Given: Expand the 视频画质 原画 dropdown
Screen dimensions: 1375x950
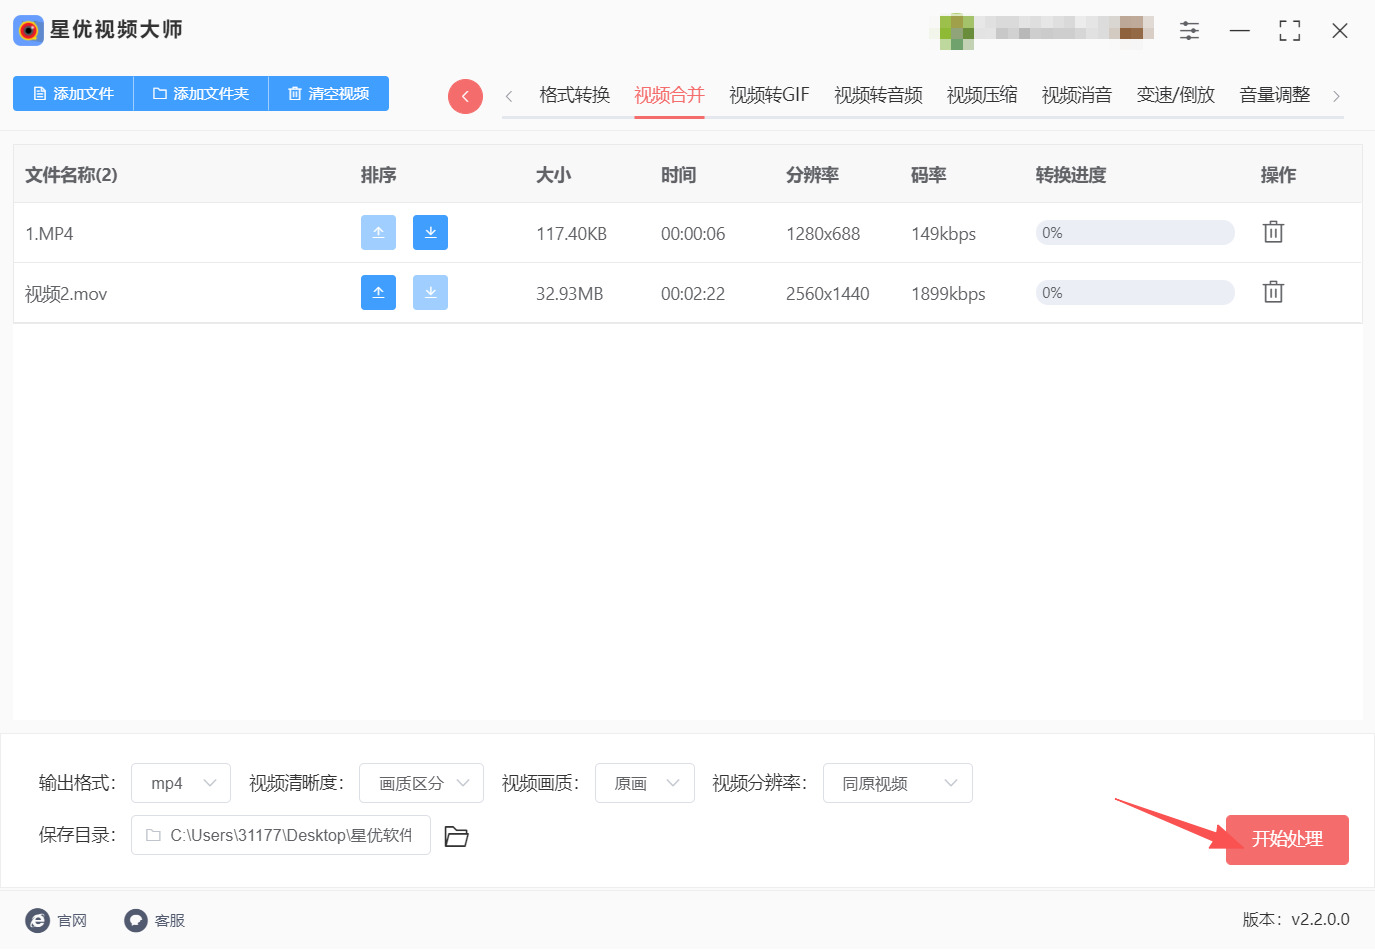Looking at the screenshot, I should (x=644, y=783).
